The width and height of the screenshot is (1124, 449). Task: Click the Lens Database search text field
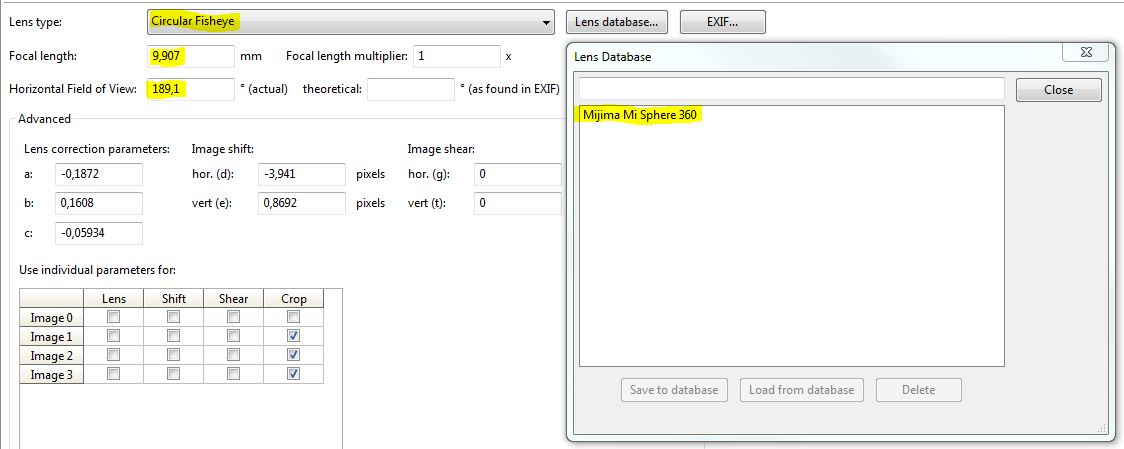click(x=790, y=89)
